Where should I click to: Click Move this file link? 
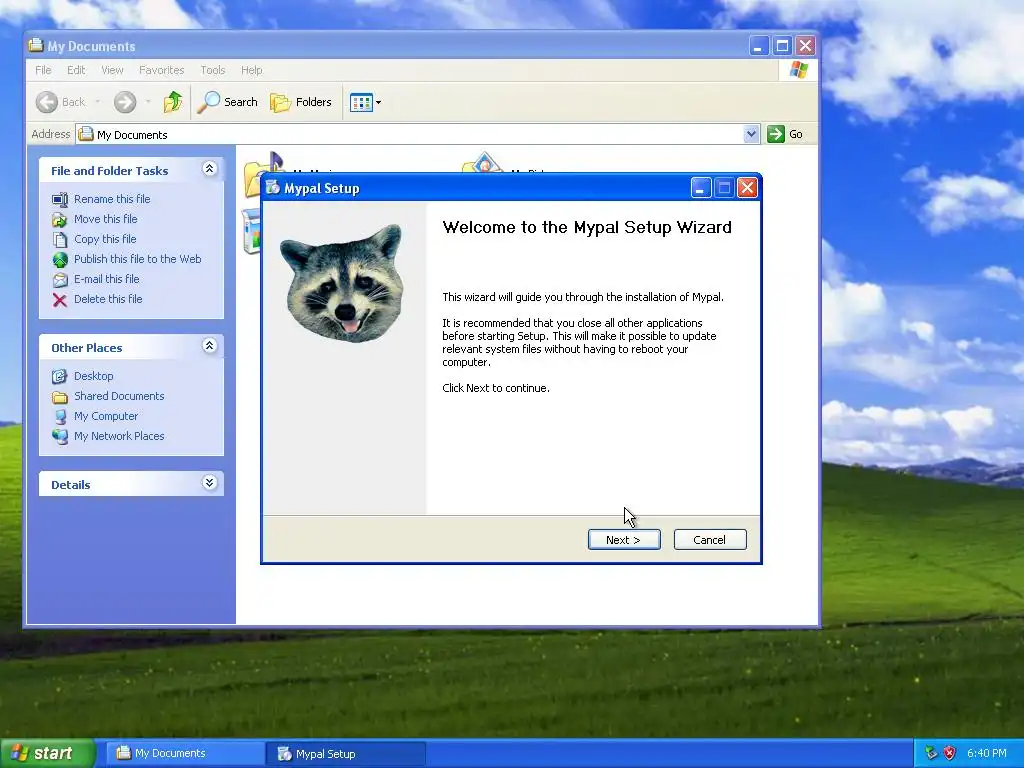coord(105,219)
